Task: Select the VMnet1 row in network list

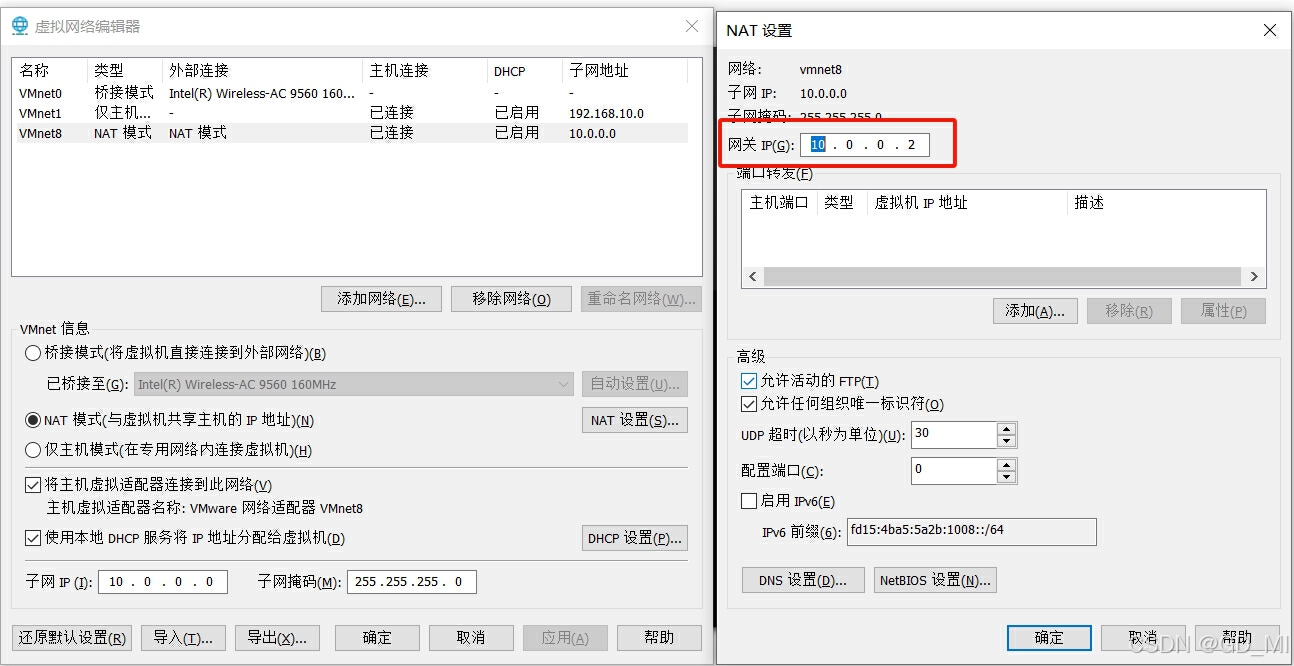Action: coord(352,113)
